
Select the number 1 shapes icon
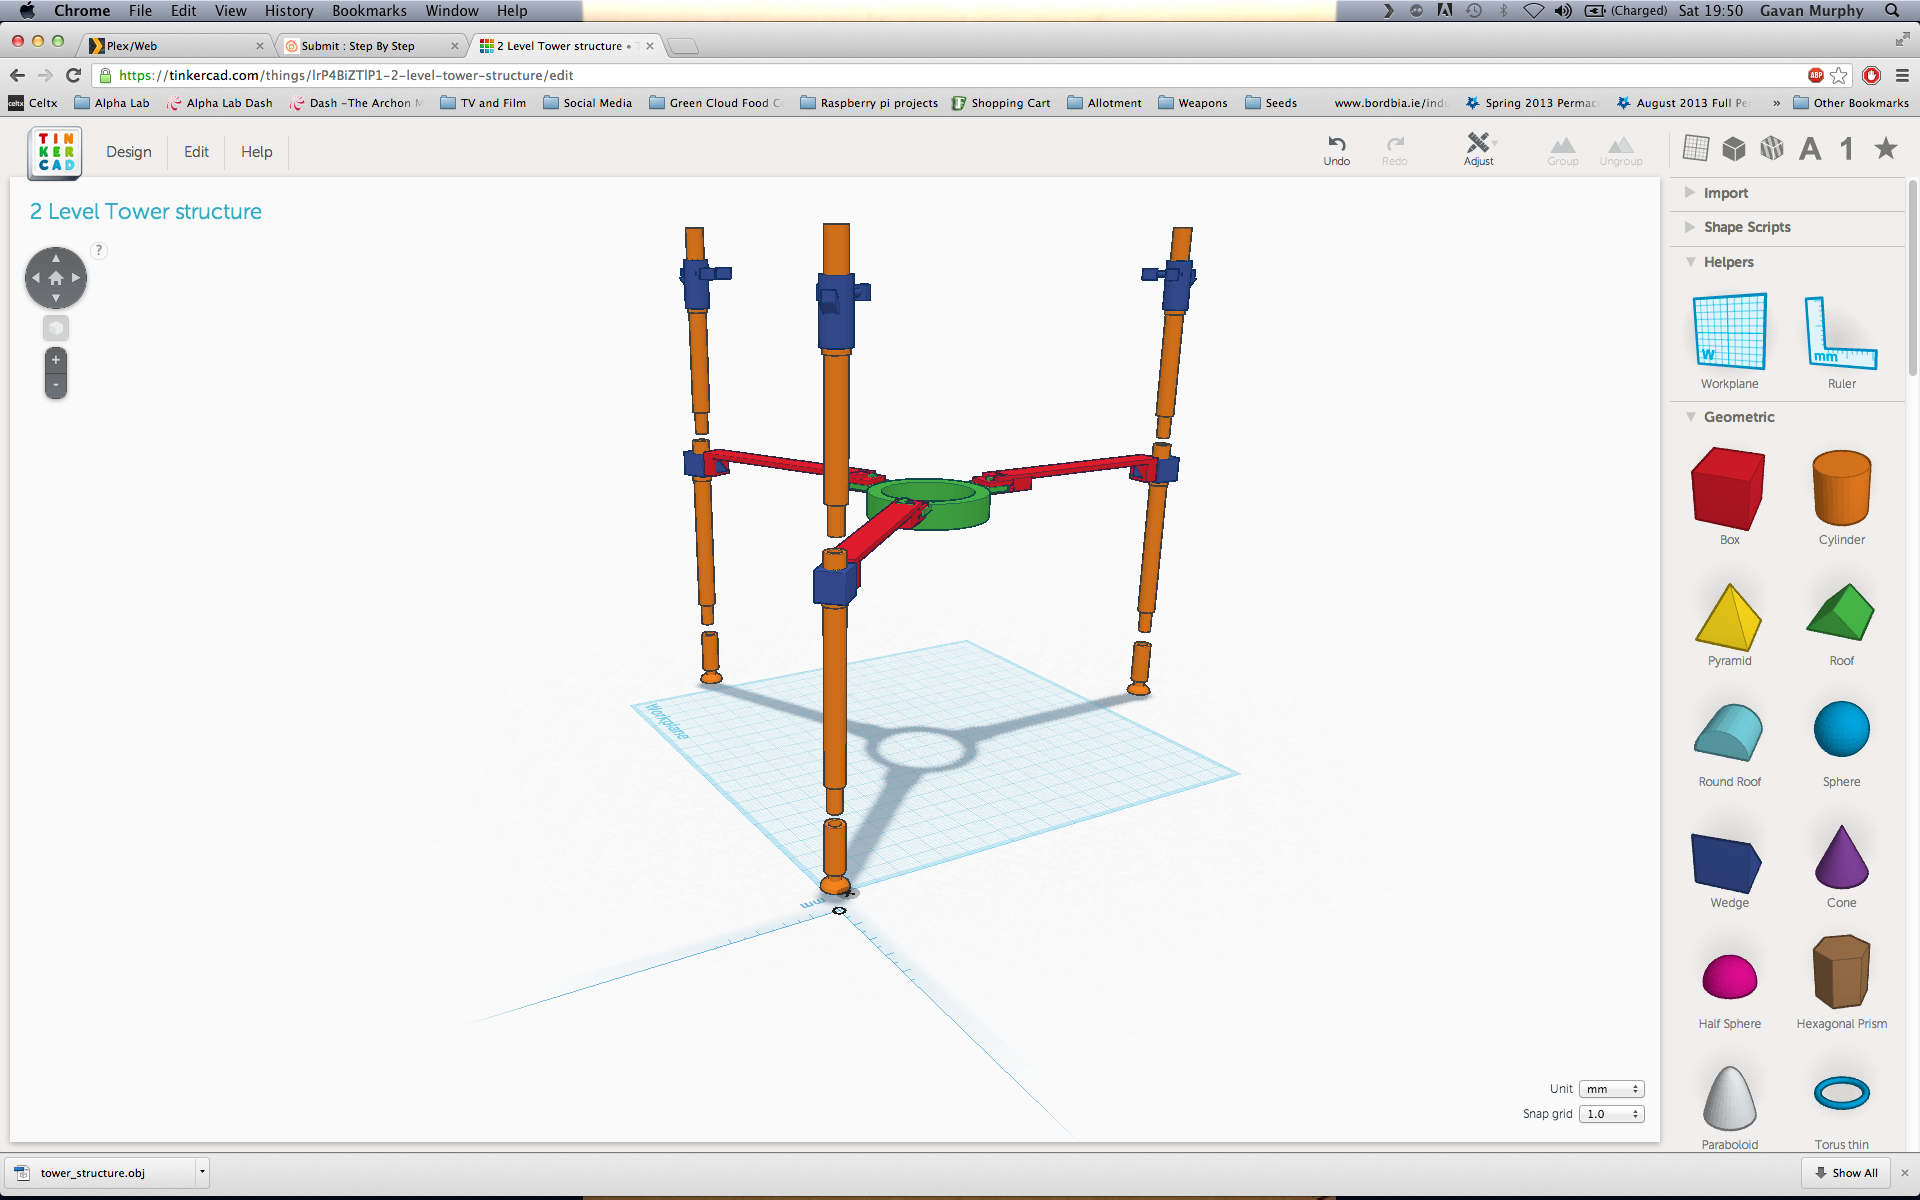[1847, 149]
